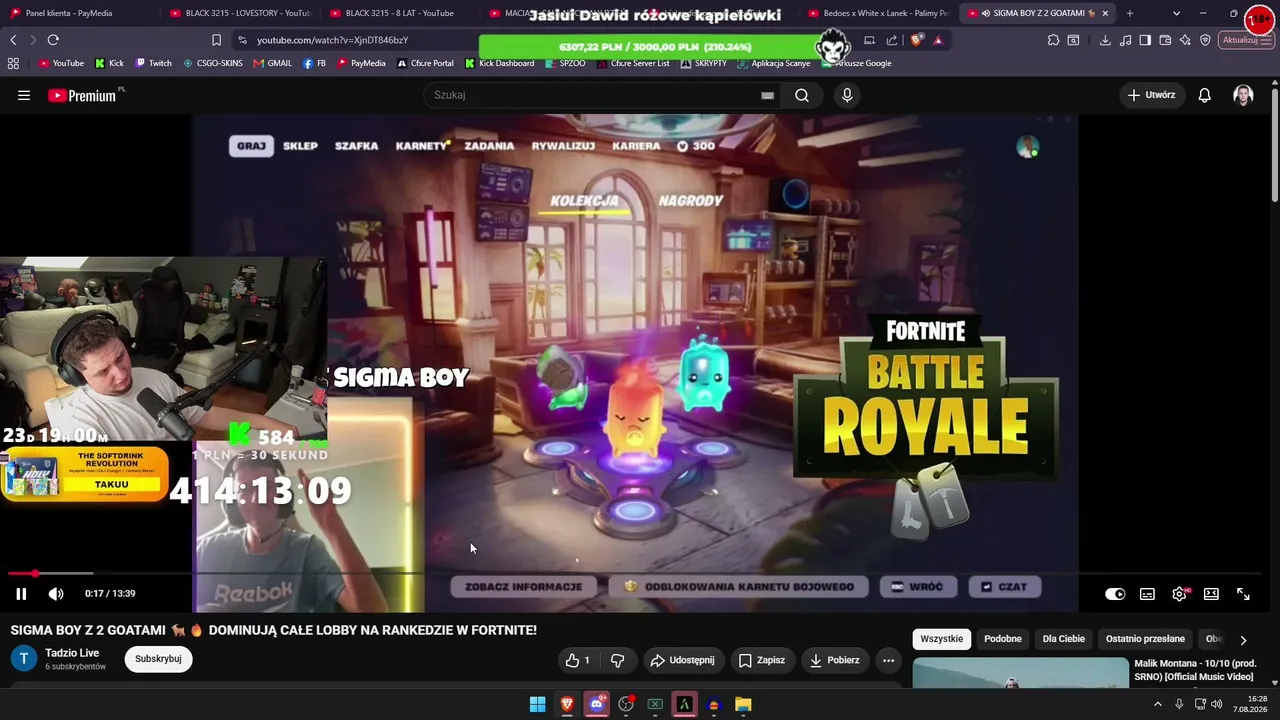Open the GMAIL bookmark

[x=272, y=63]
